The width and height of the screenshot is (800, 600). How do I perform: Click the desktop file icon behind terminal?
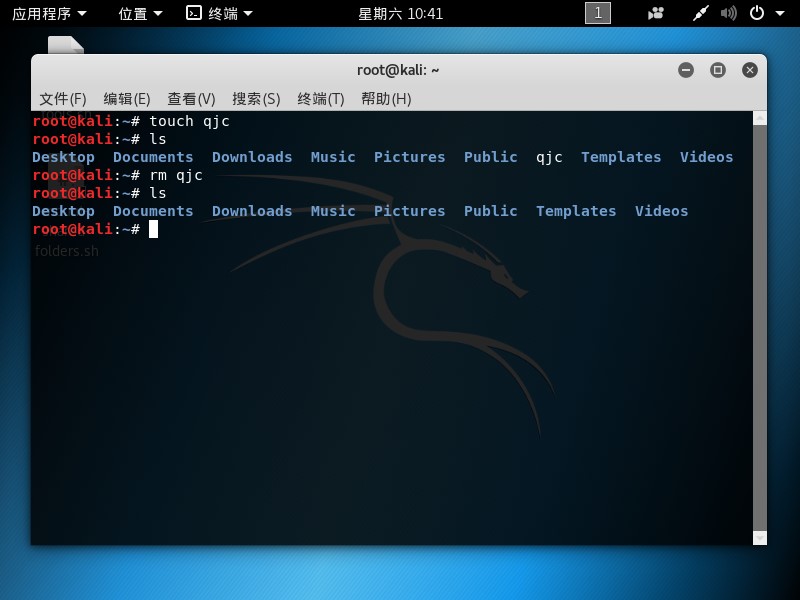(65, 45)
